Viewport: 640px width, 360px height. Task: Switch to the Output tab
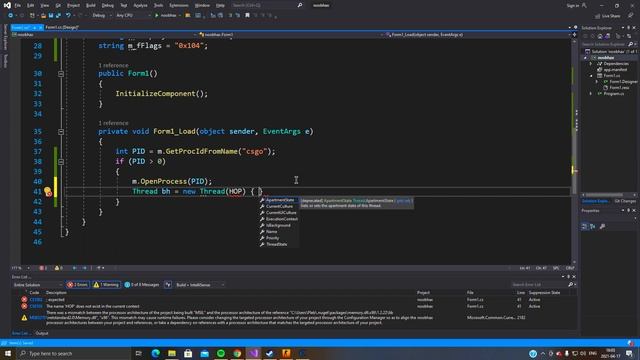42,333
